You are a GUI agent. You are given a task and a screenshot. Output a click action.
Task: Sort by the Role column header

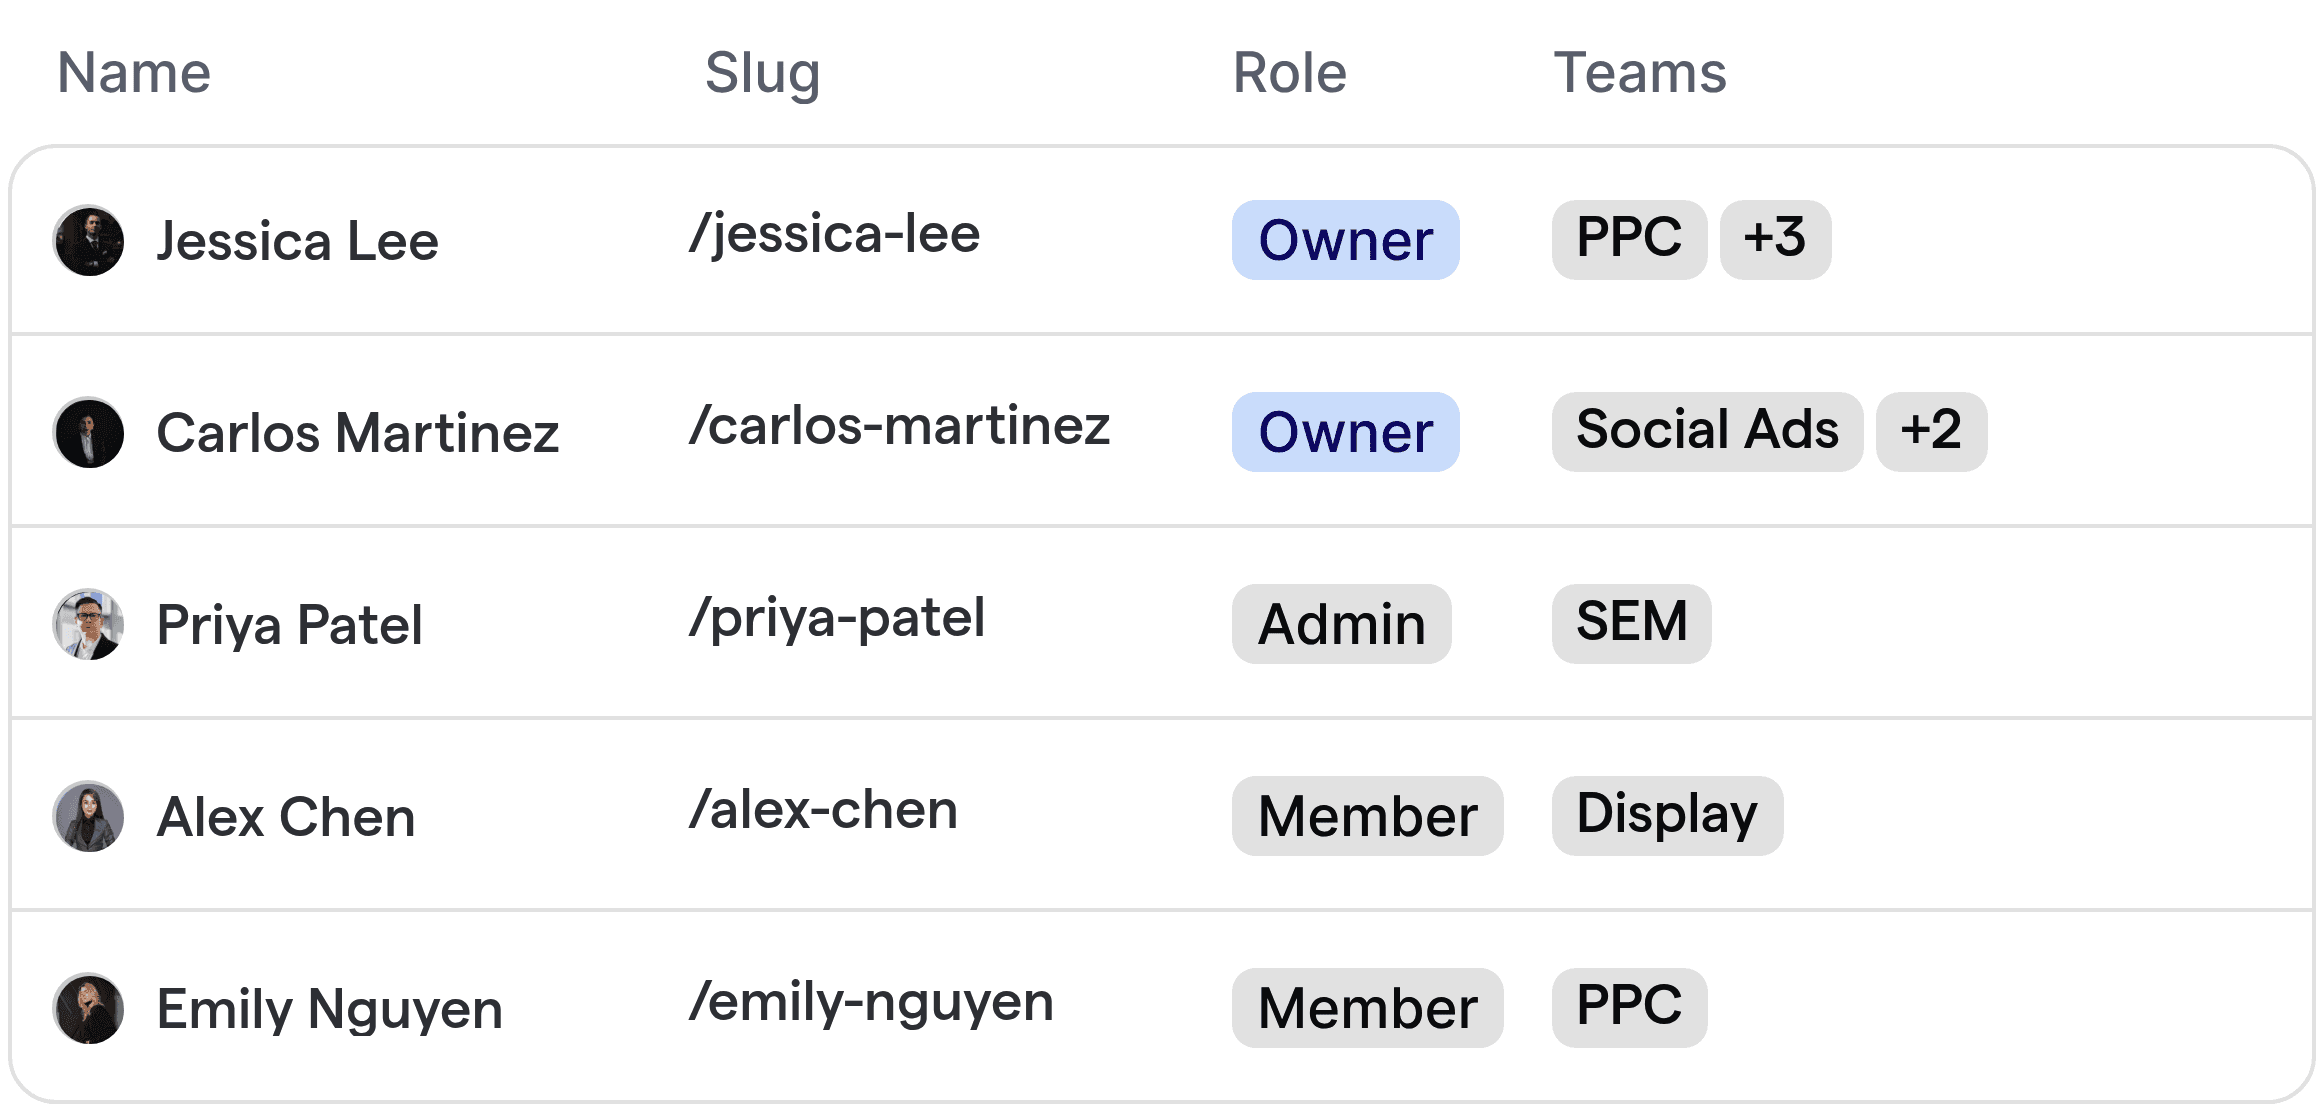pos(1290,73)
